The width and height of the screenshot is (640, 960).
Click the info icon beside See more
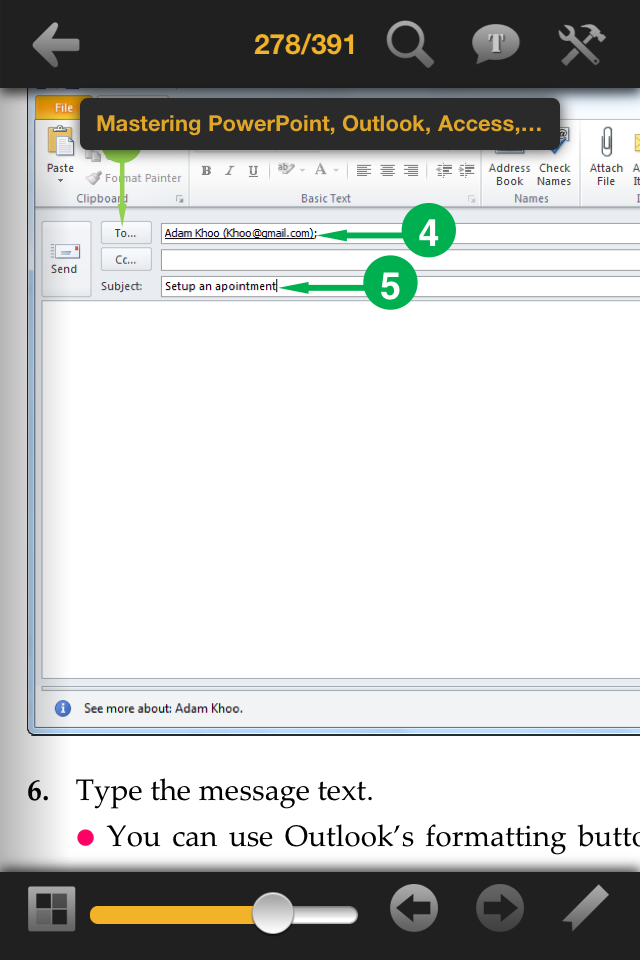(63, 708)
